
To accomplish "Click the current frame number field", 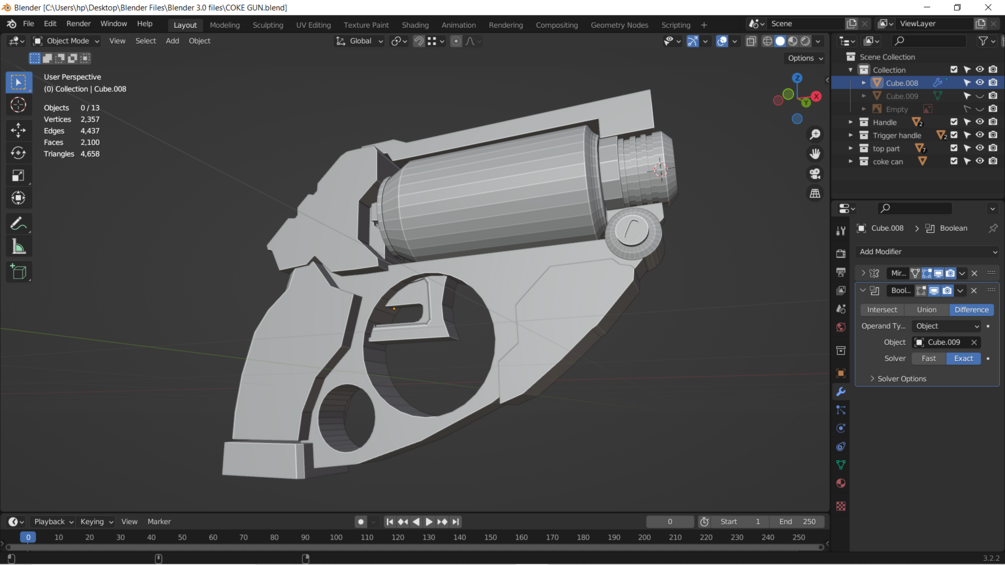I will pos(670,522).
